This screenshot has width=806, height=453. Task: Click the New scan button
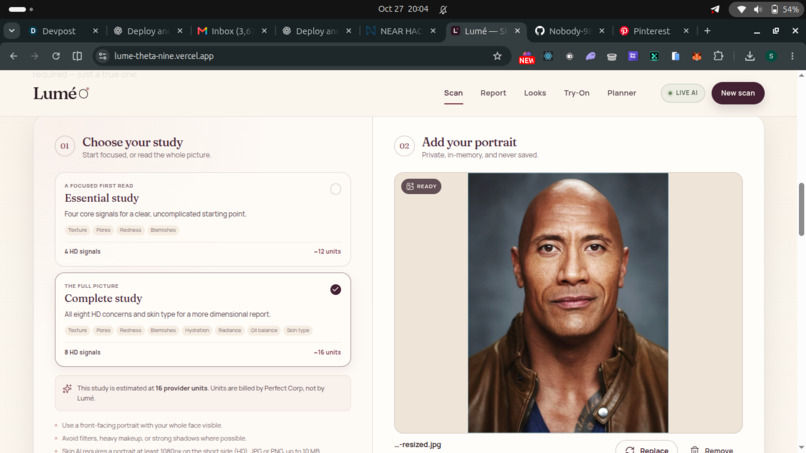(738, 93)
